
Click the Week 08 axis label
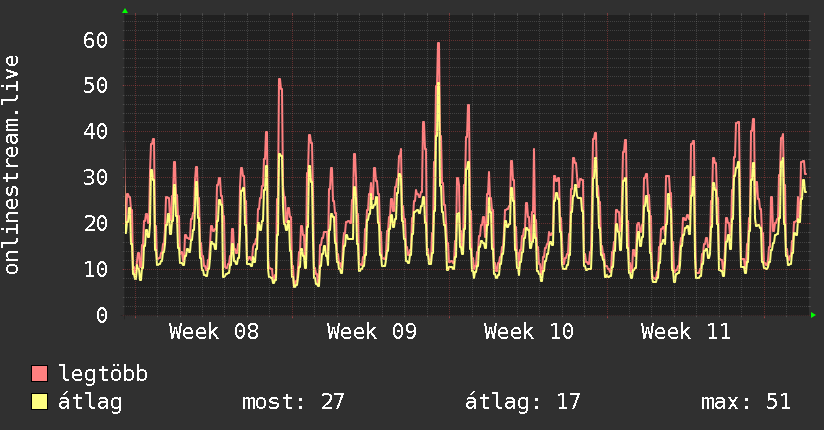click(x=214, y=332)
